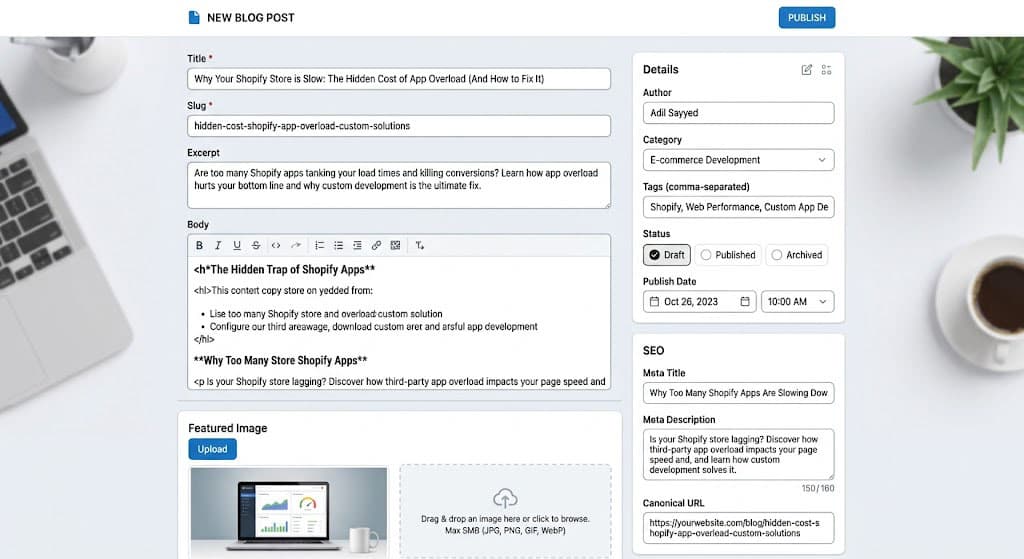Click the excerpt resize handle corner

[x=607, y=205]
